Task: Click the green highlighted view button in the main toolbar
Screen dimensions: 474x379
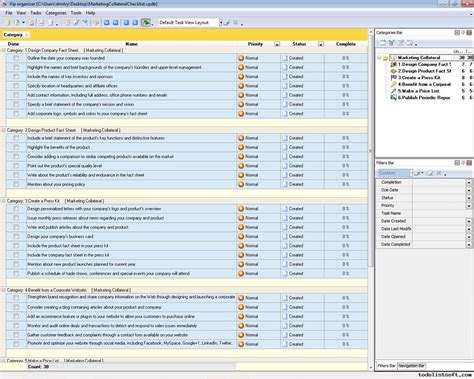Action: pos(146,23)
